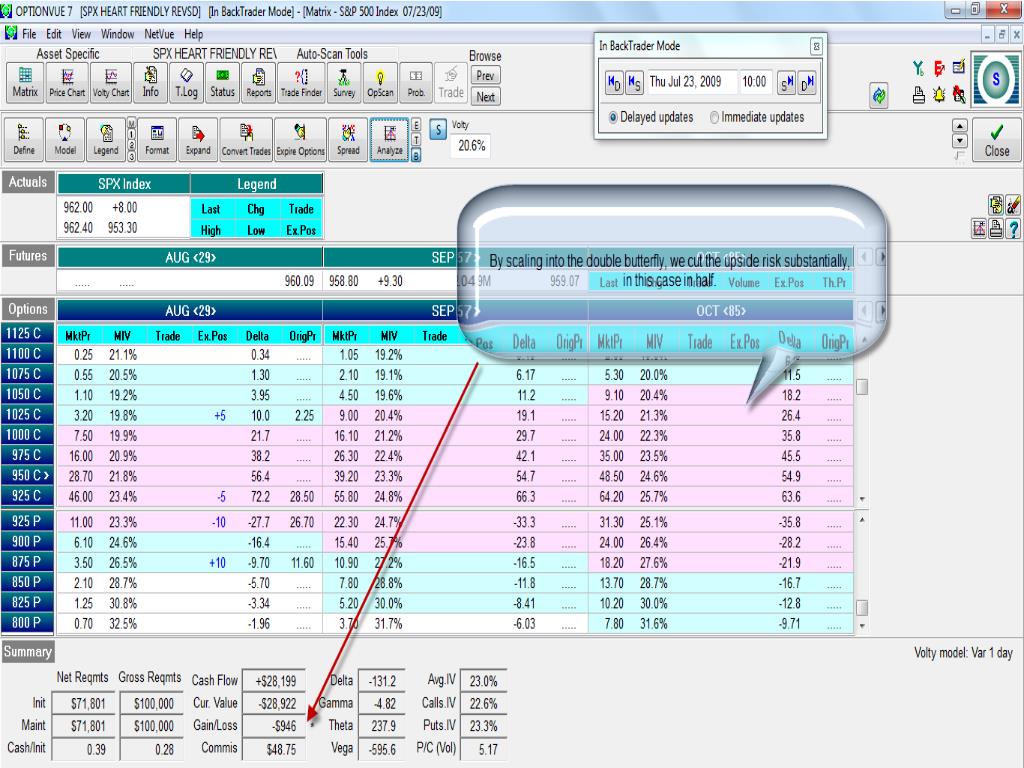Image resolution: width=1024 pixels, height=768 pixels.
Task: Select Immediate updates radio button
Action: click(714, 118)
